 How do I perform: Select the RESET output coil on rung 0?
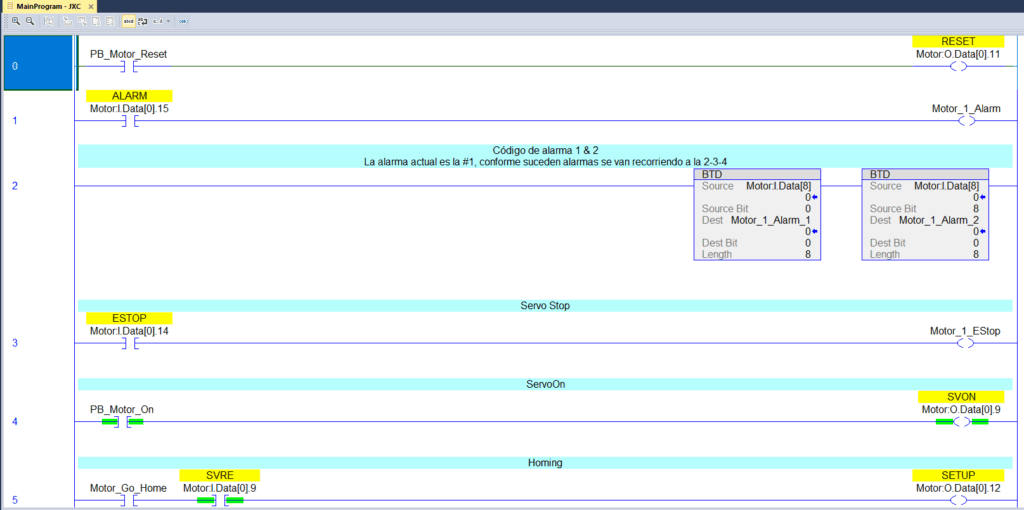[958, 67]
